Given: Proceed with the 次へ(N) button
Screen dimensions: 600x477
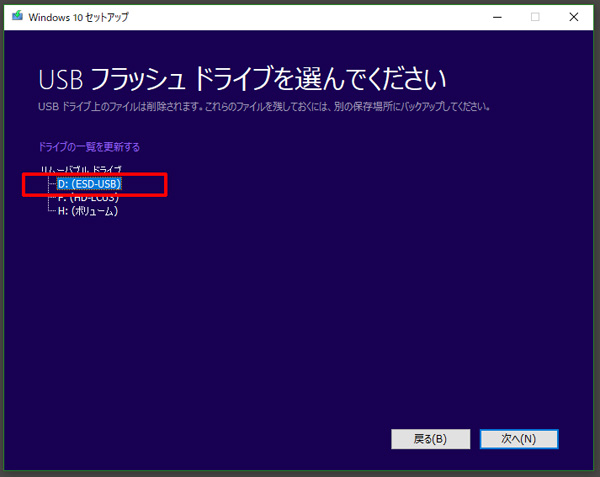Looking at the screenshot, I should (x=519, y=439).
